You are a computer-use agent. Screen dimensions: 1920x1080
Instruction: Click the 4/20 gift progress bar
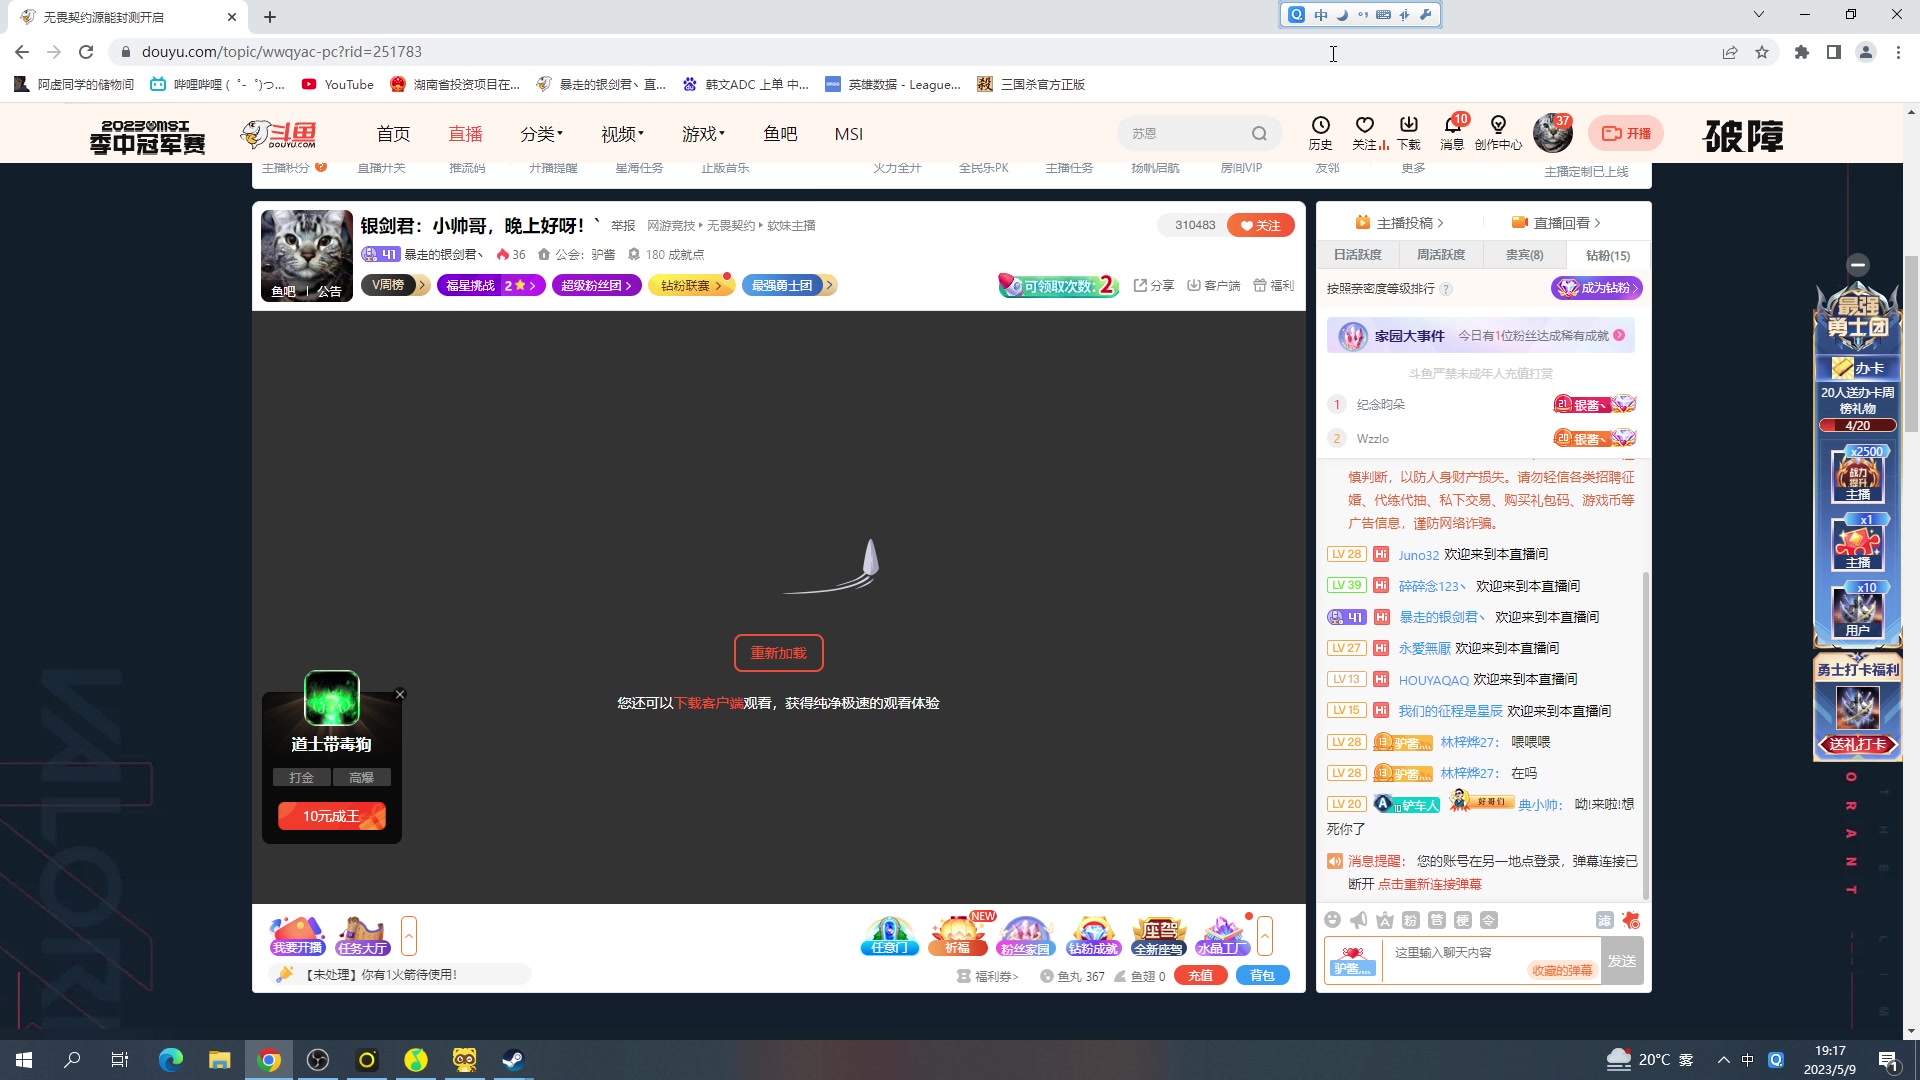(x=1857, y=425)
